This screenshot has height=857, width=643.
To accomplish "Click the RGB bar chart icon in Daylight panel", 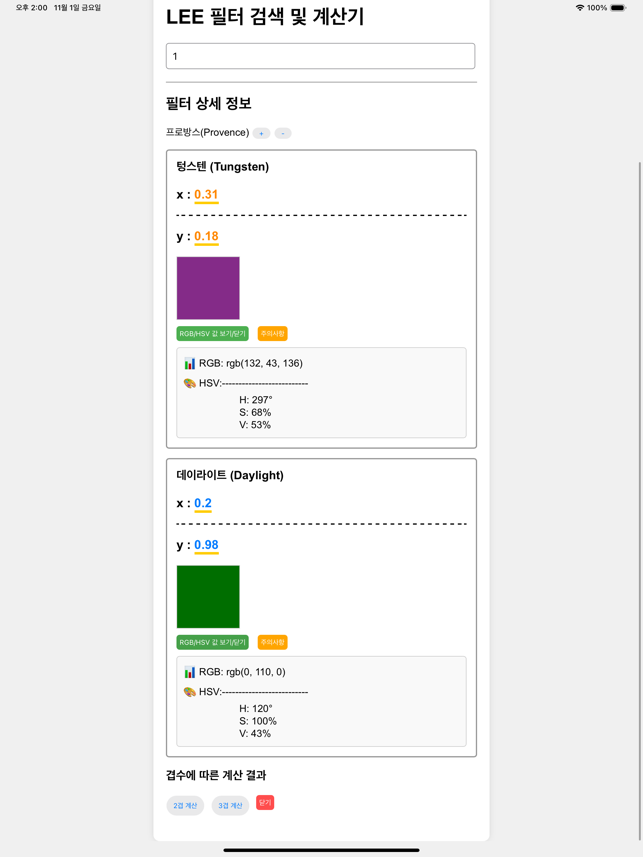I will [x=190, y=672].
